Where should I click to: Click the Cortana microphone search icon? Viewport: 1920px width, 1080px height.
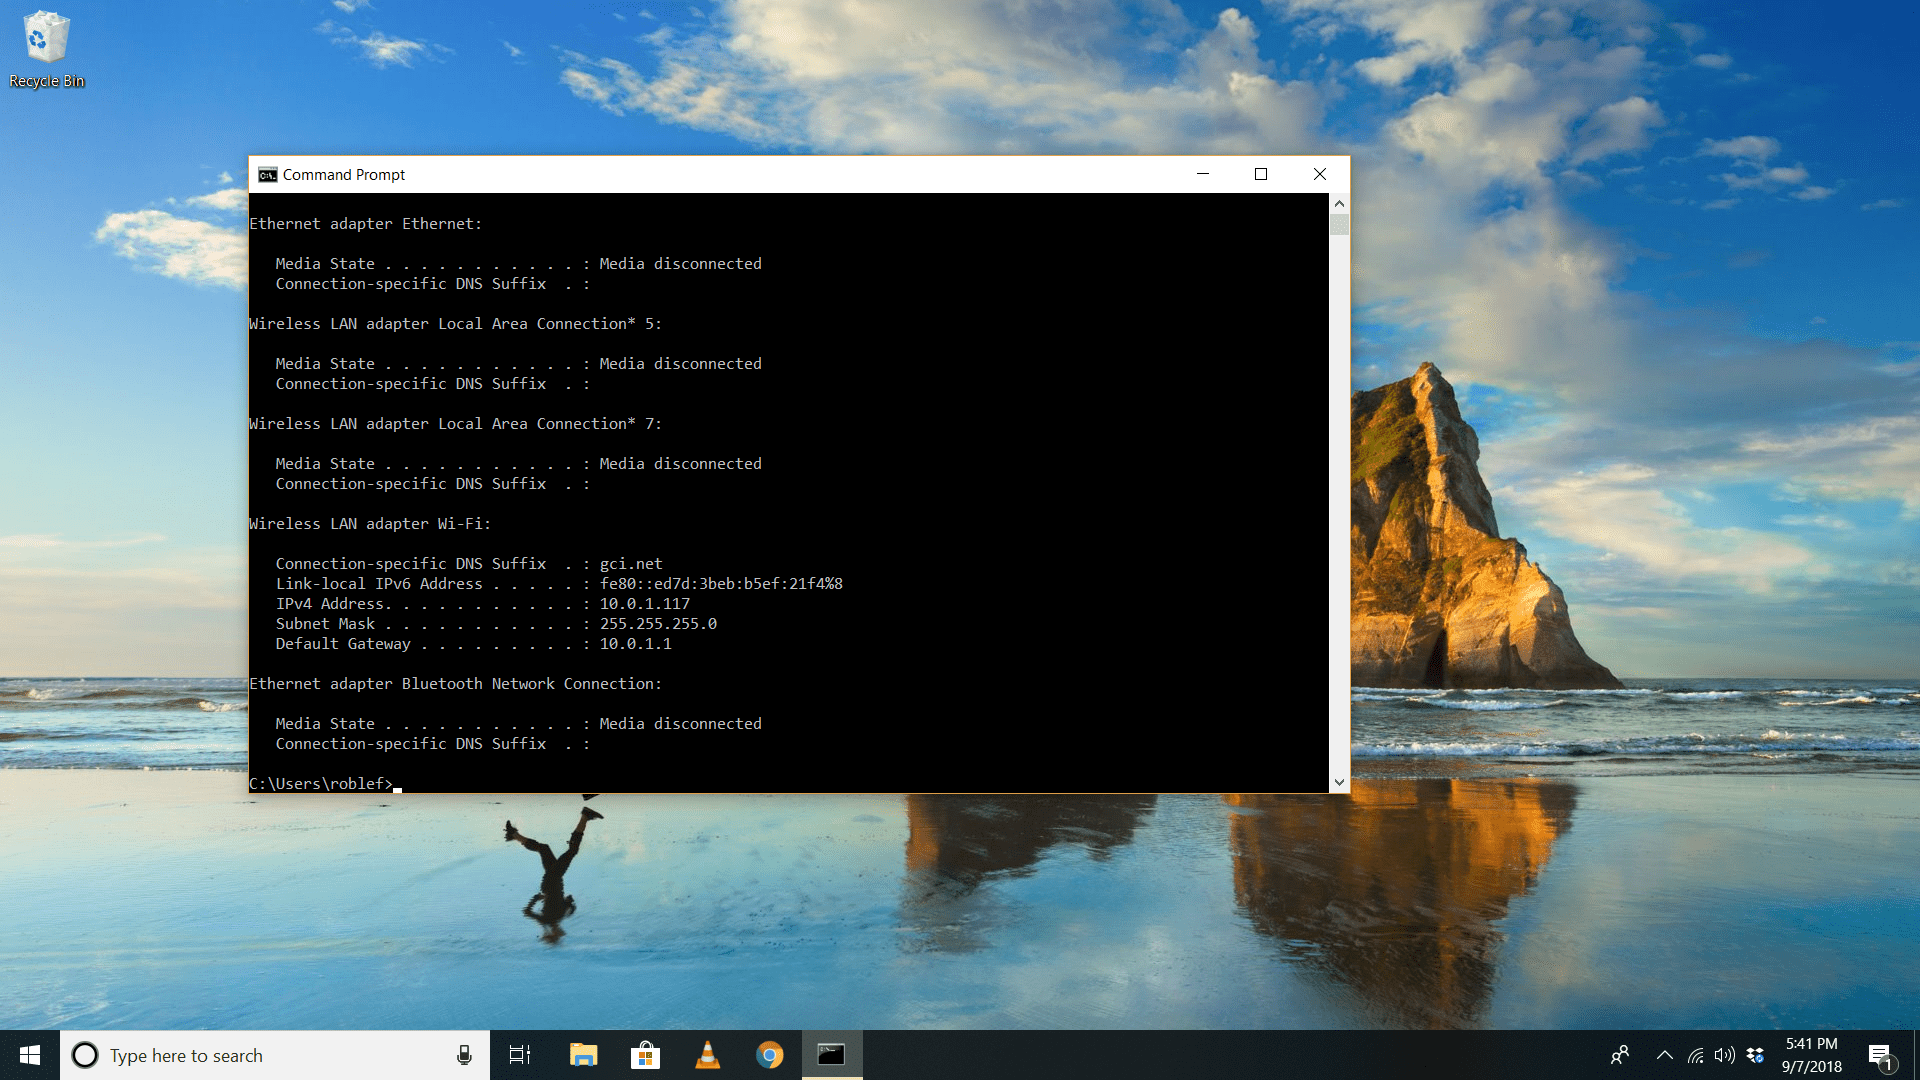pos(463,1054)
